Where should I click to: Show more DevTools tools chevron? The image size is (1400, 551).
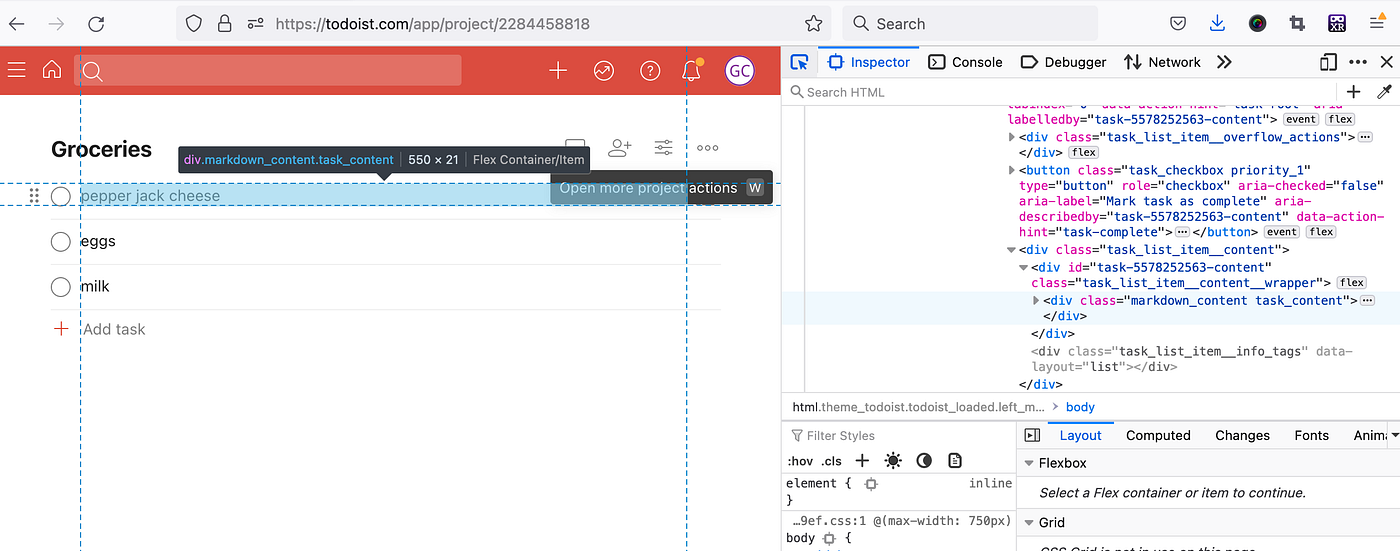tap(1224, 62)
